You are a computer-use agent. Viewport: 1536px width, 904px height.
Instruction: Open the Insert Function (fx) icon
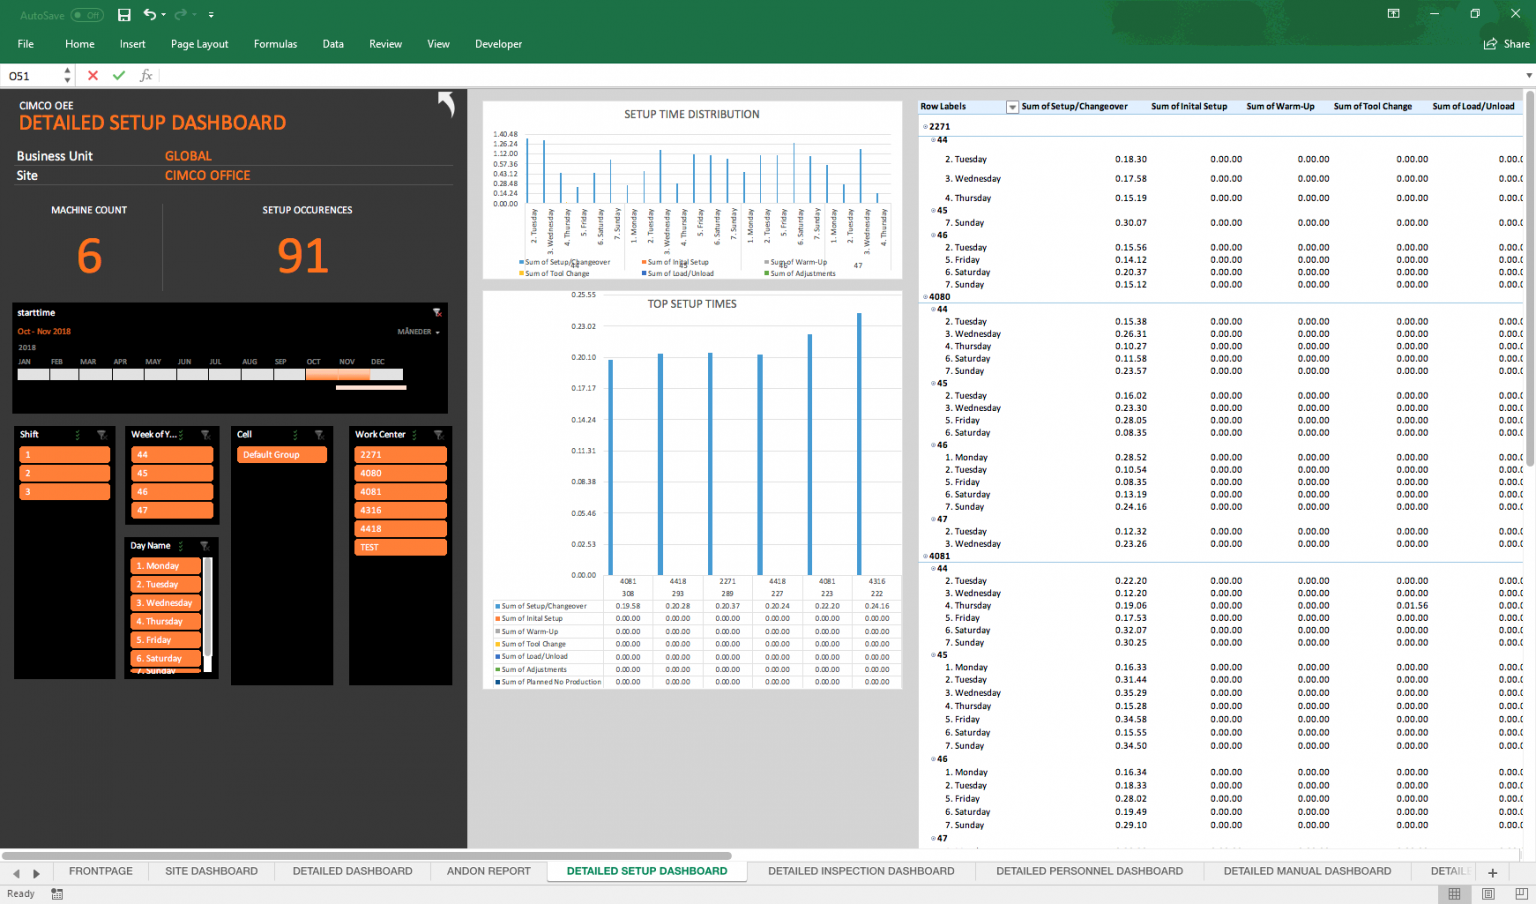(145, 75)
